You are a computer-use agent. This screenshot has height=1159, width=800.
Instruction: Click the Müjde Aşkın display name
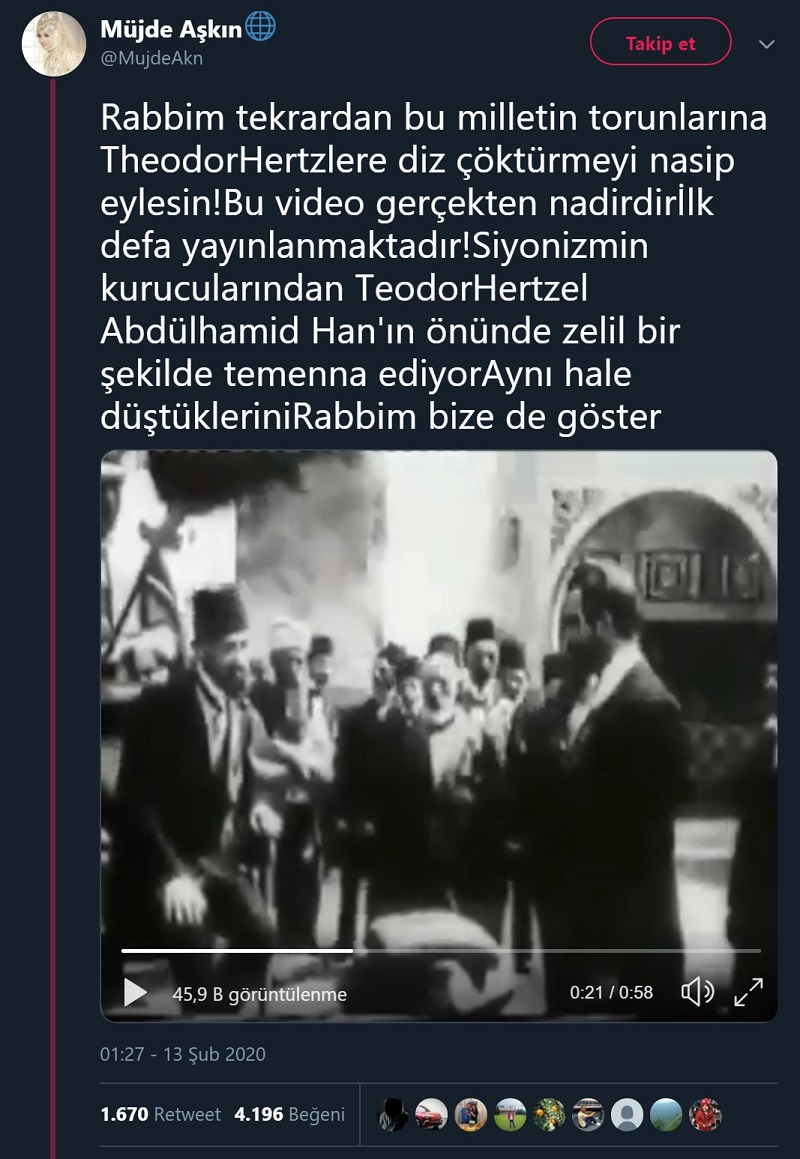click(171, 29)
